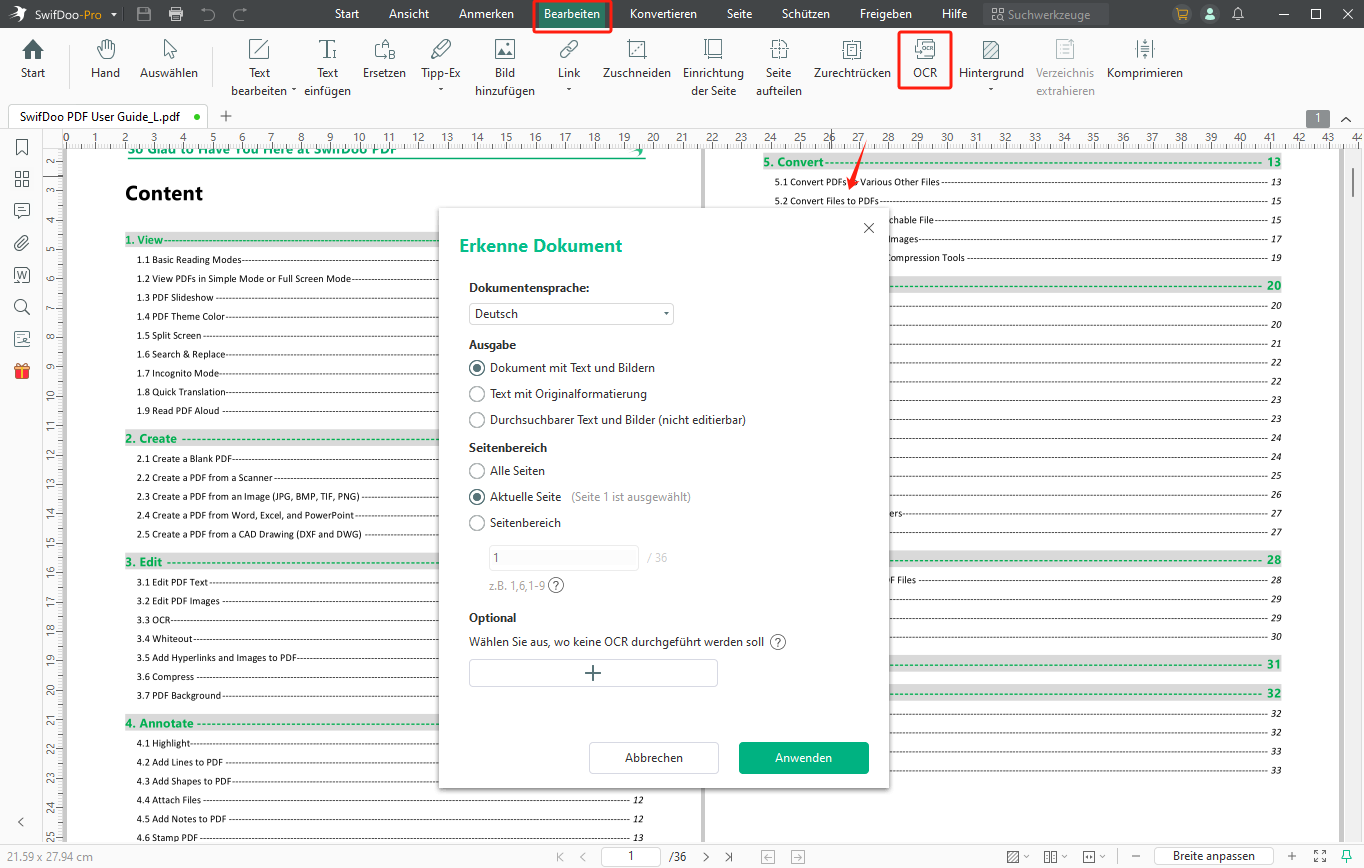Open the Hilfe tab

(x=954, y=14)
